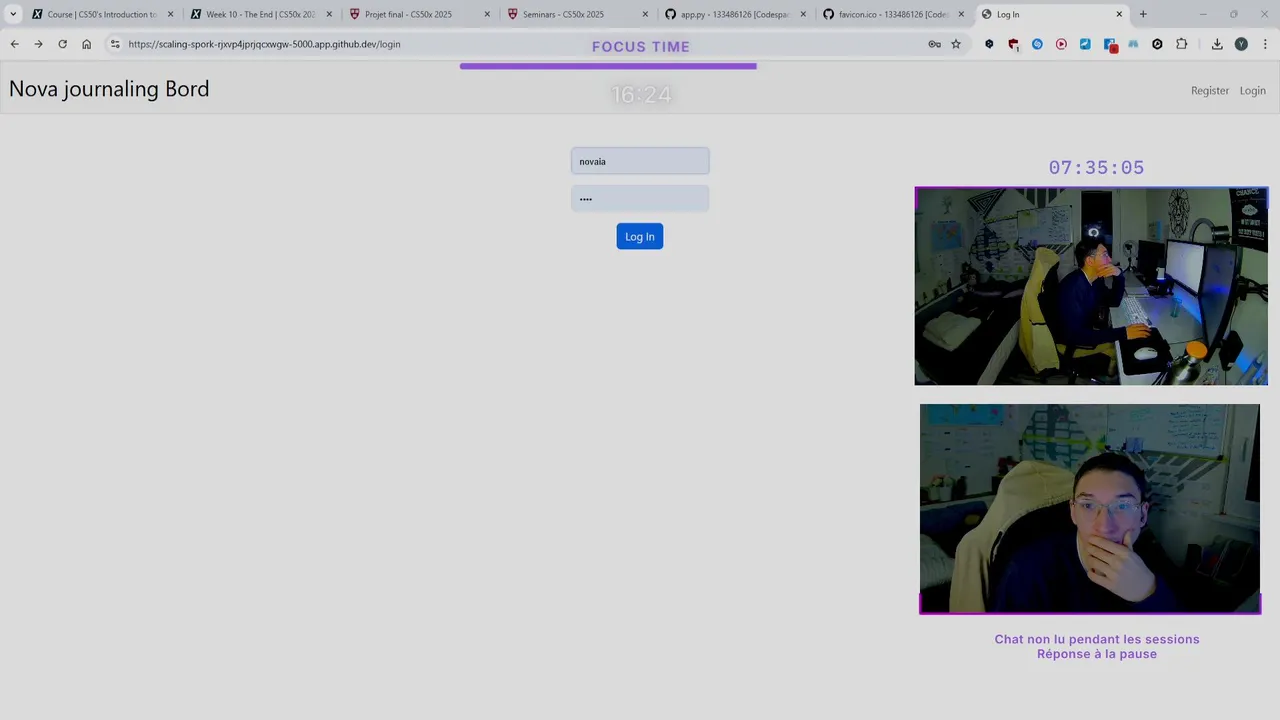Image resolution: width=1280 pixels, height=720 pixels.
Task: Click the address bar URL
Action: click(264, 44)
